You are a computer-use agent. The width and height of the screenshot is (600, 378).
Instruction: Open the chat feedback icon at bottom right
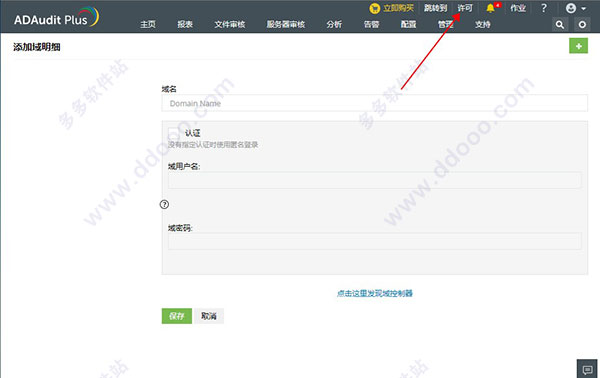pos(587,369)
